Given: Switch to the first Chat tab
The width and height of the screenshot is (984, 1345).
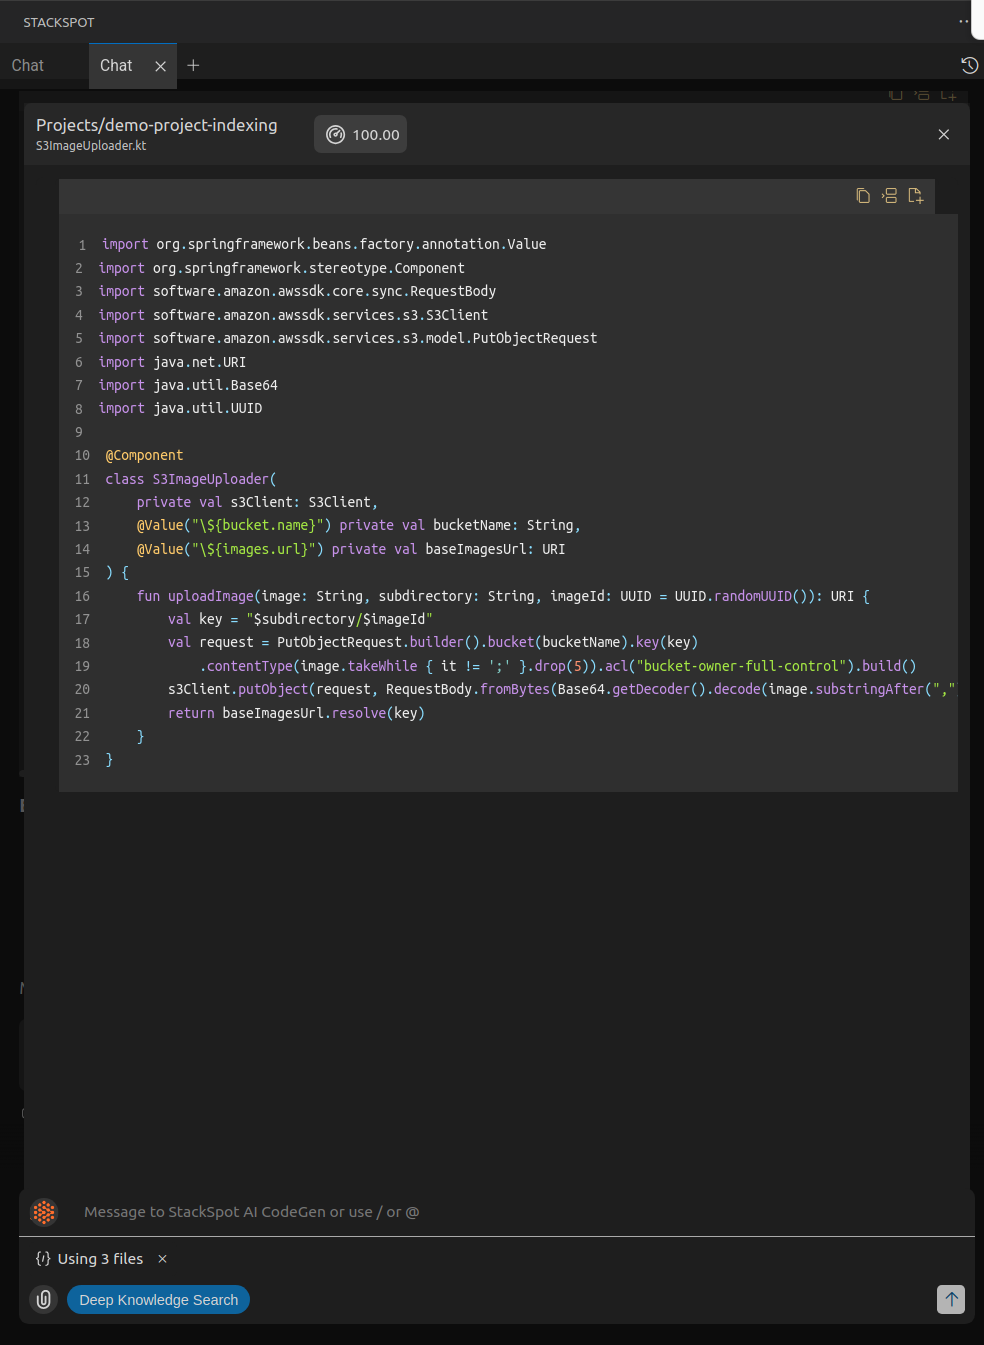Looking at the screenshot, I should 28,66.
